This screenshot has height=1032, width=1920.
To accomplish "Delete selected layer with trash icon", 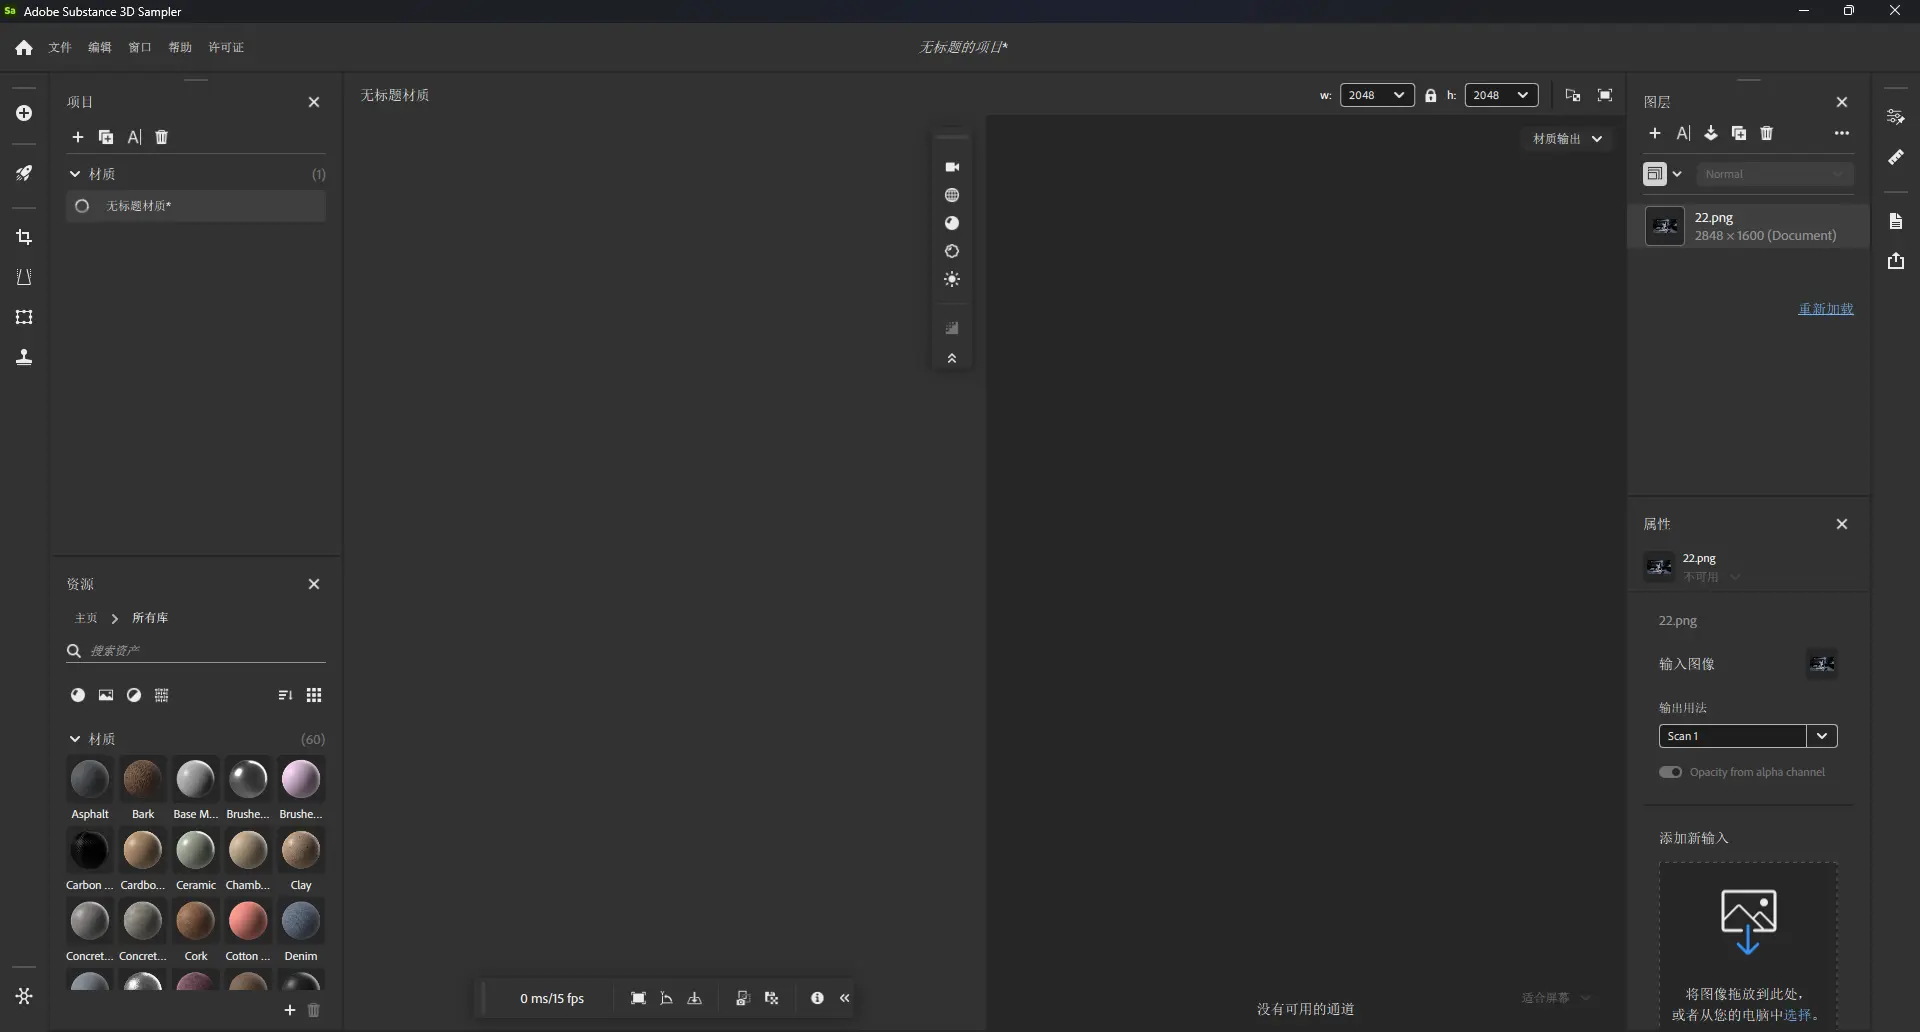I will 1767,133.
